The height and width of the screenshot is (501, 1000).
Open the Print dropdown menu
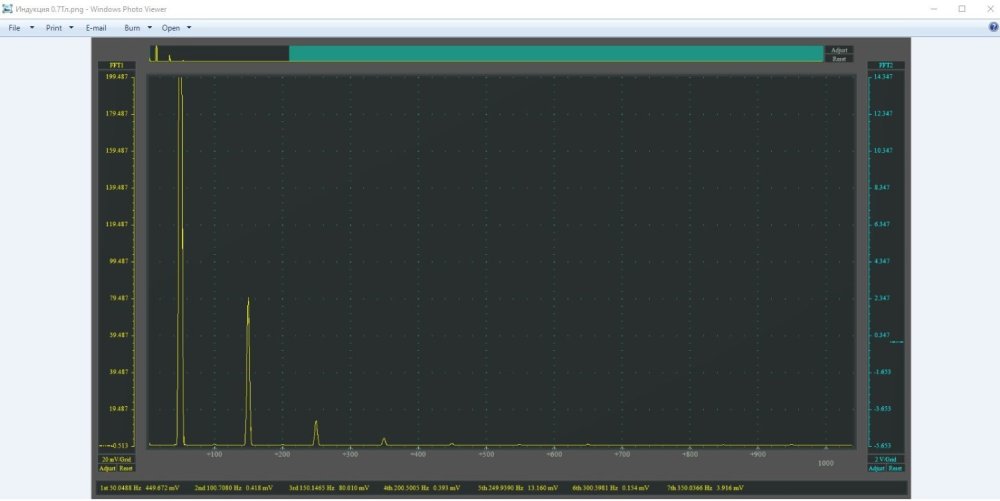coord(59,28)
